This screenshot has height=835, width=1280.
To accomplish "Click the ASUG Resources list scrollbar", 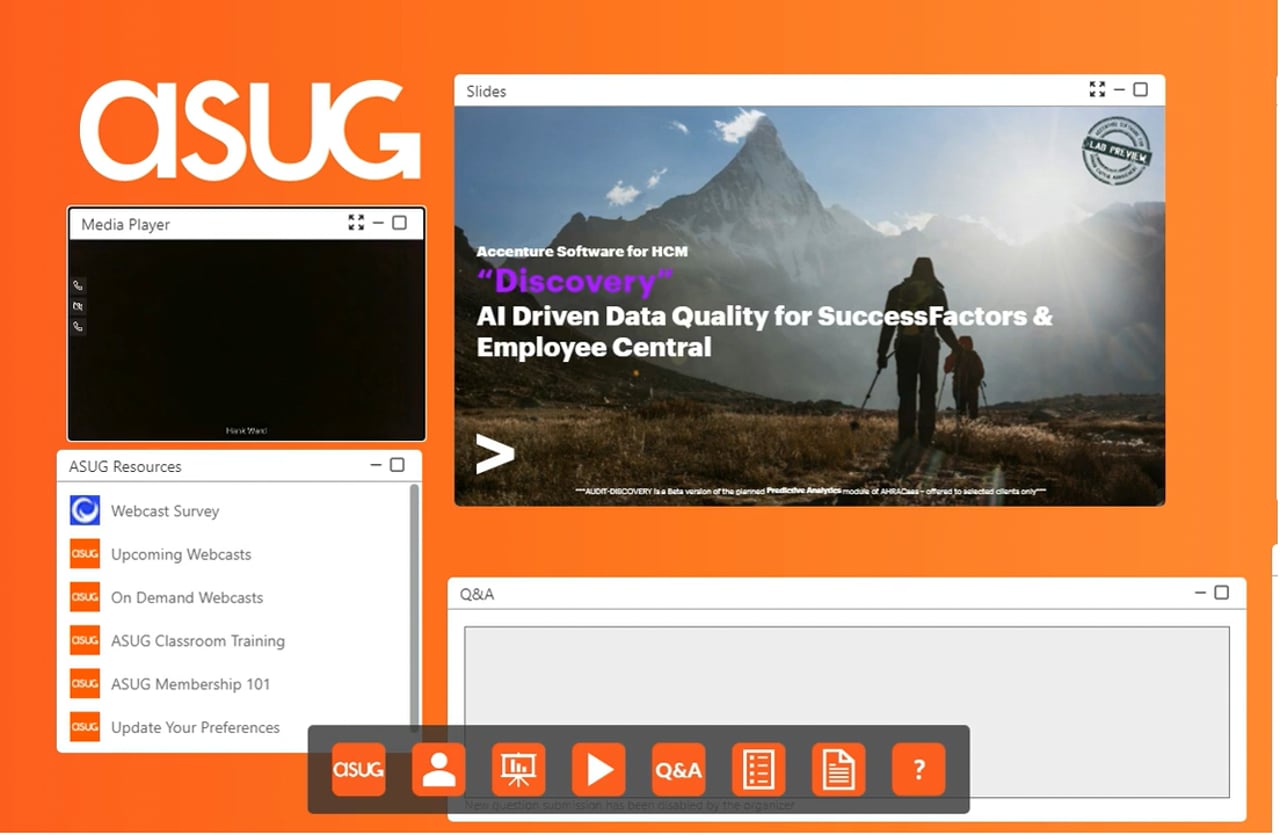I will 415,607.
